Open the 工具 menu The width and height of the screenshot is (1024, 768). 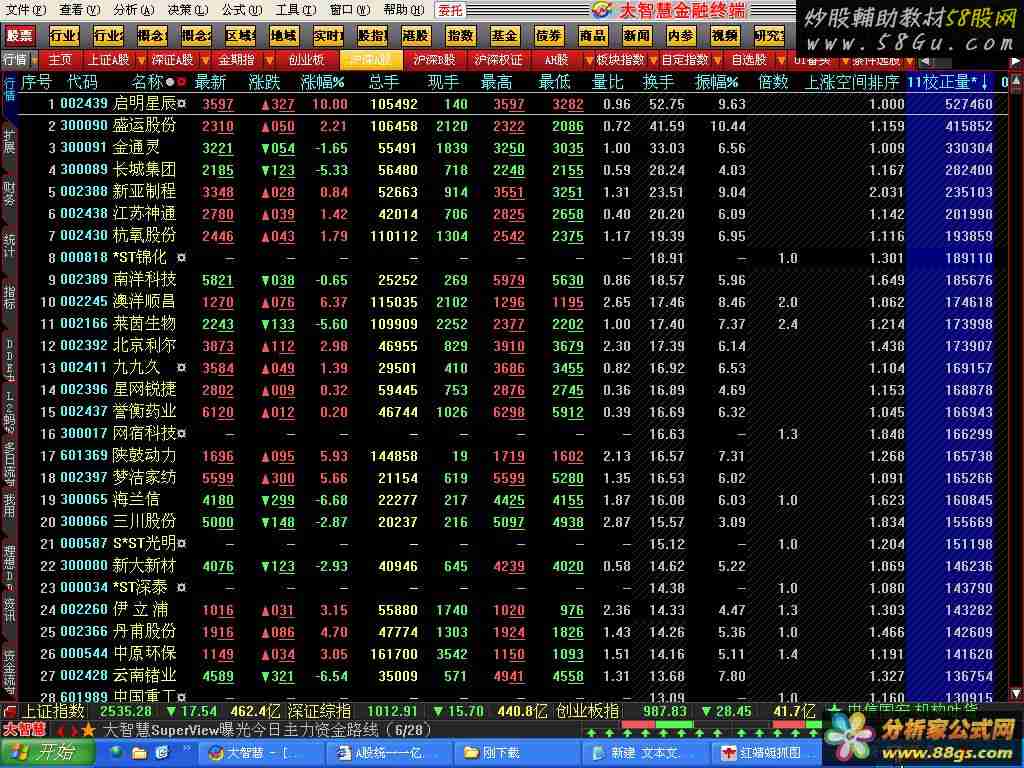tap(295, 10)
